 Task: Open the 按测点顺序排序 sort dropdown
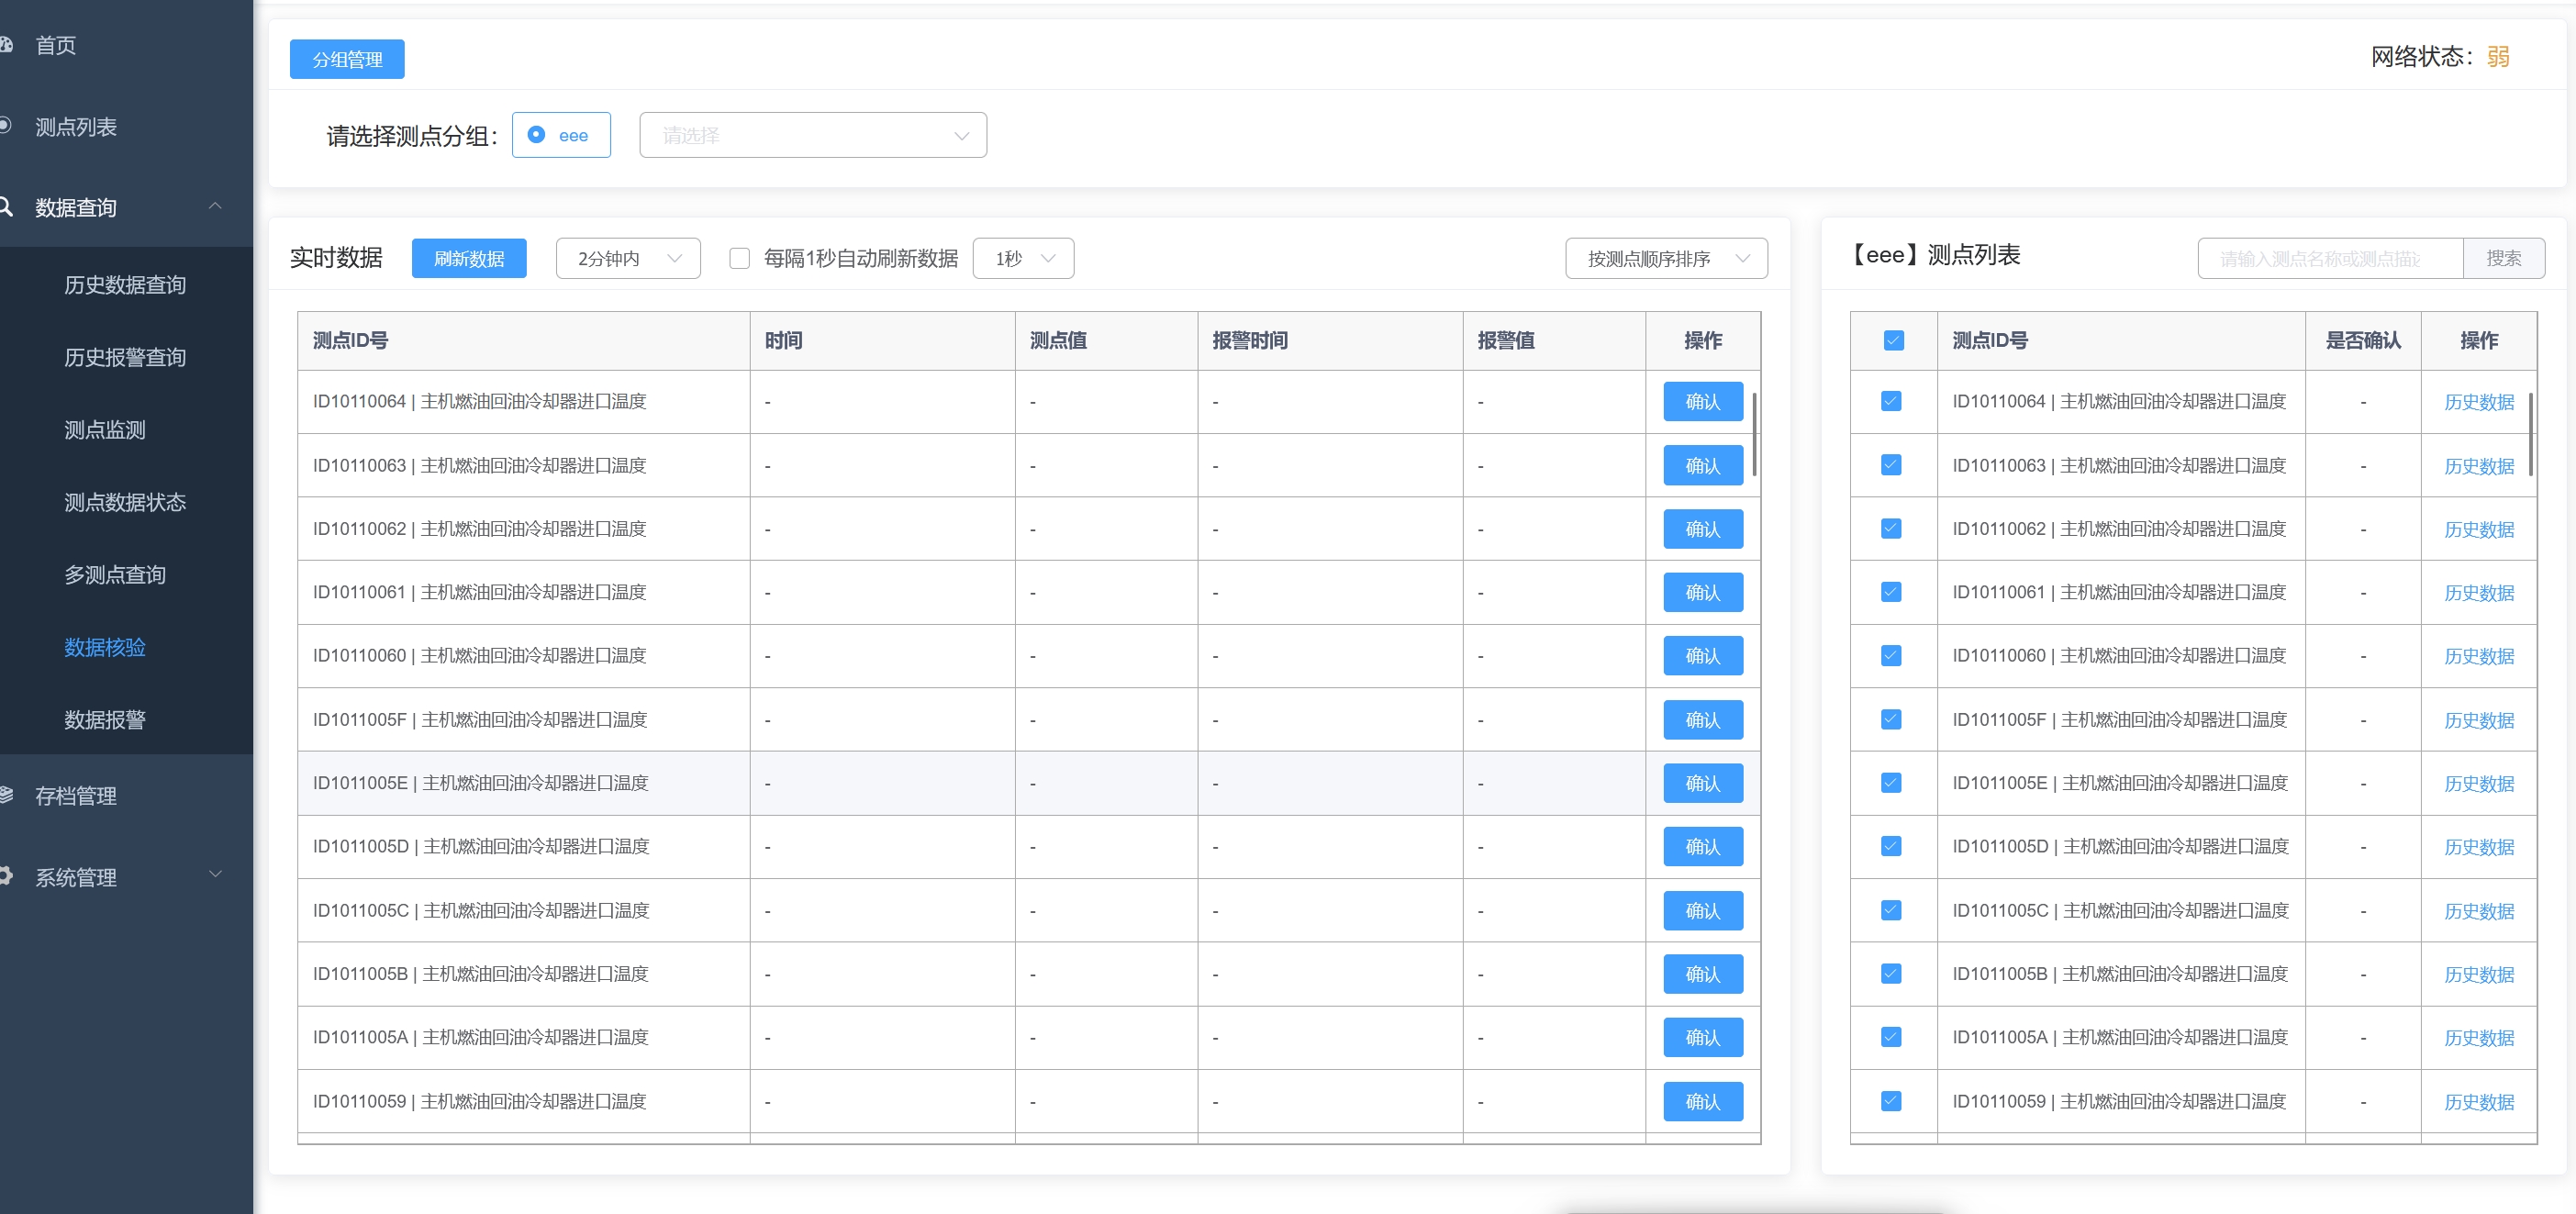click(1666, 259)
